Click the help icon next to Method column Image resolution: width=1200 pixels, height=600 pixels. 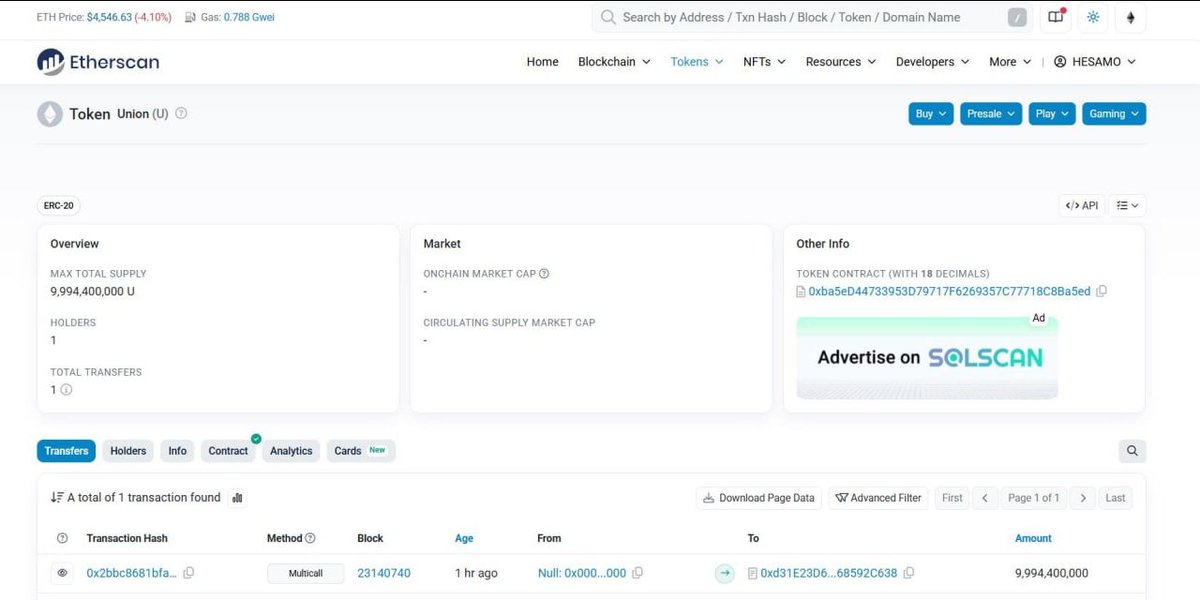[310, 538]
